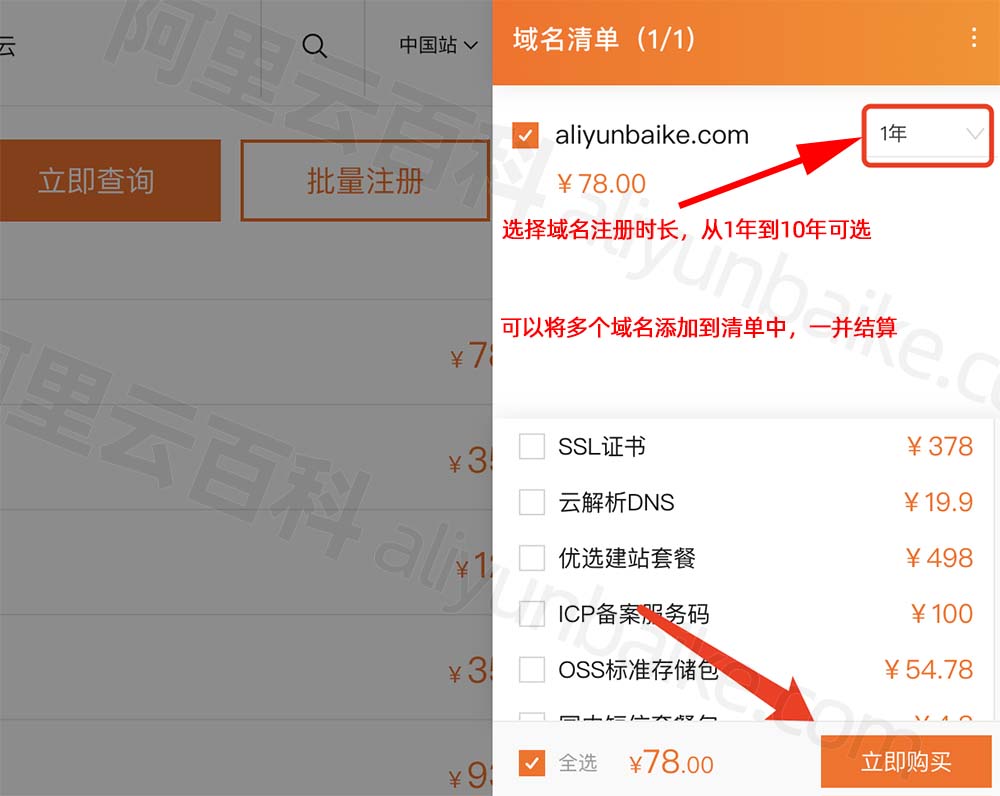The image size is (1000, 796).
Task: Click the aliyunbaike.com domain name text
Action: point(652,135)
